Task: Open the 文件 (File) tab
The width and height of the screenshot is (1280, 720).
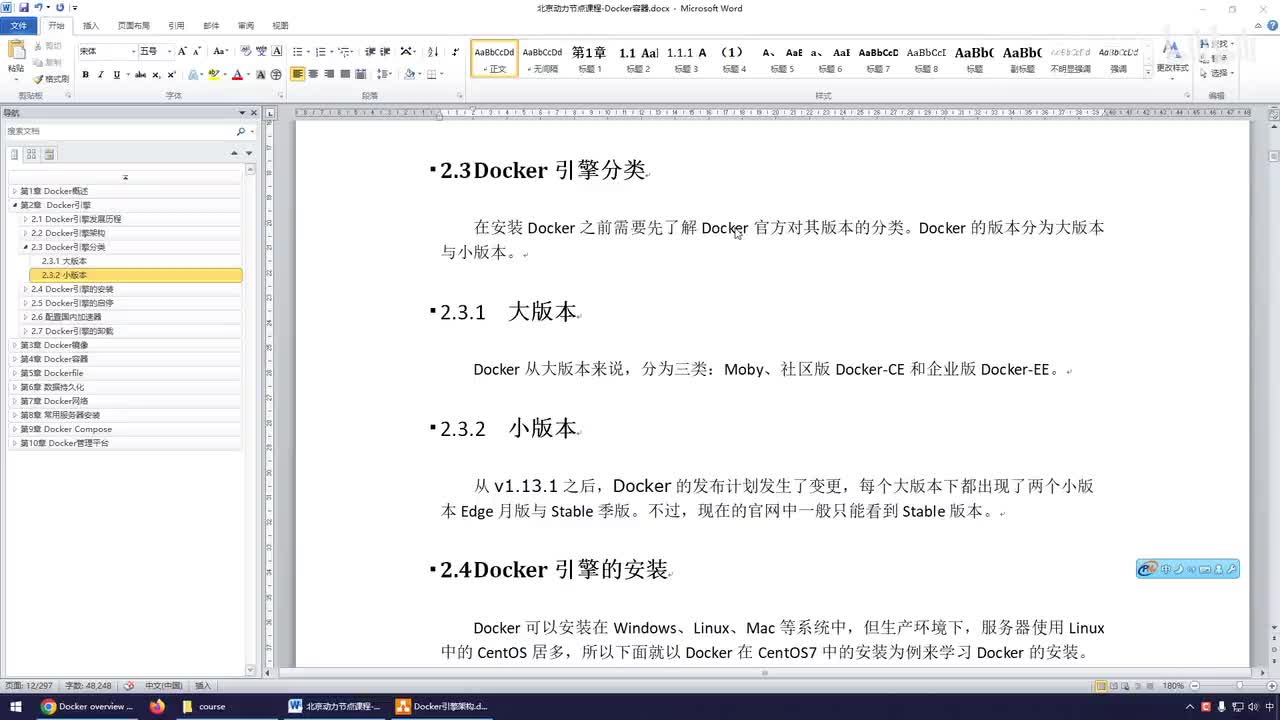Action: [19, 26]
